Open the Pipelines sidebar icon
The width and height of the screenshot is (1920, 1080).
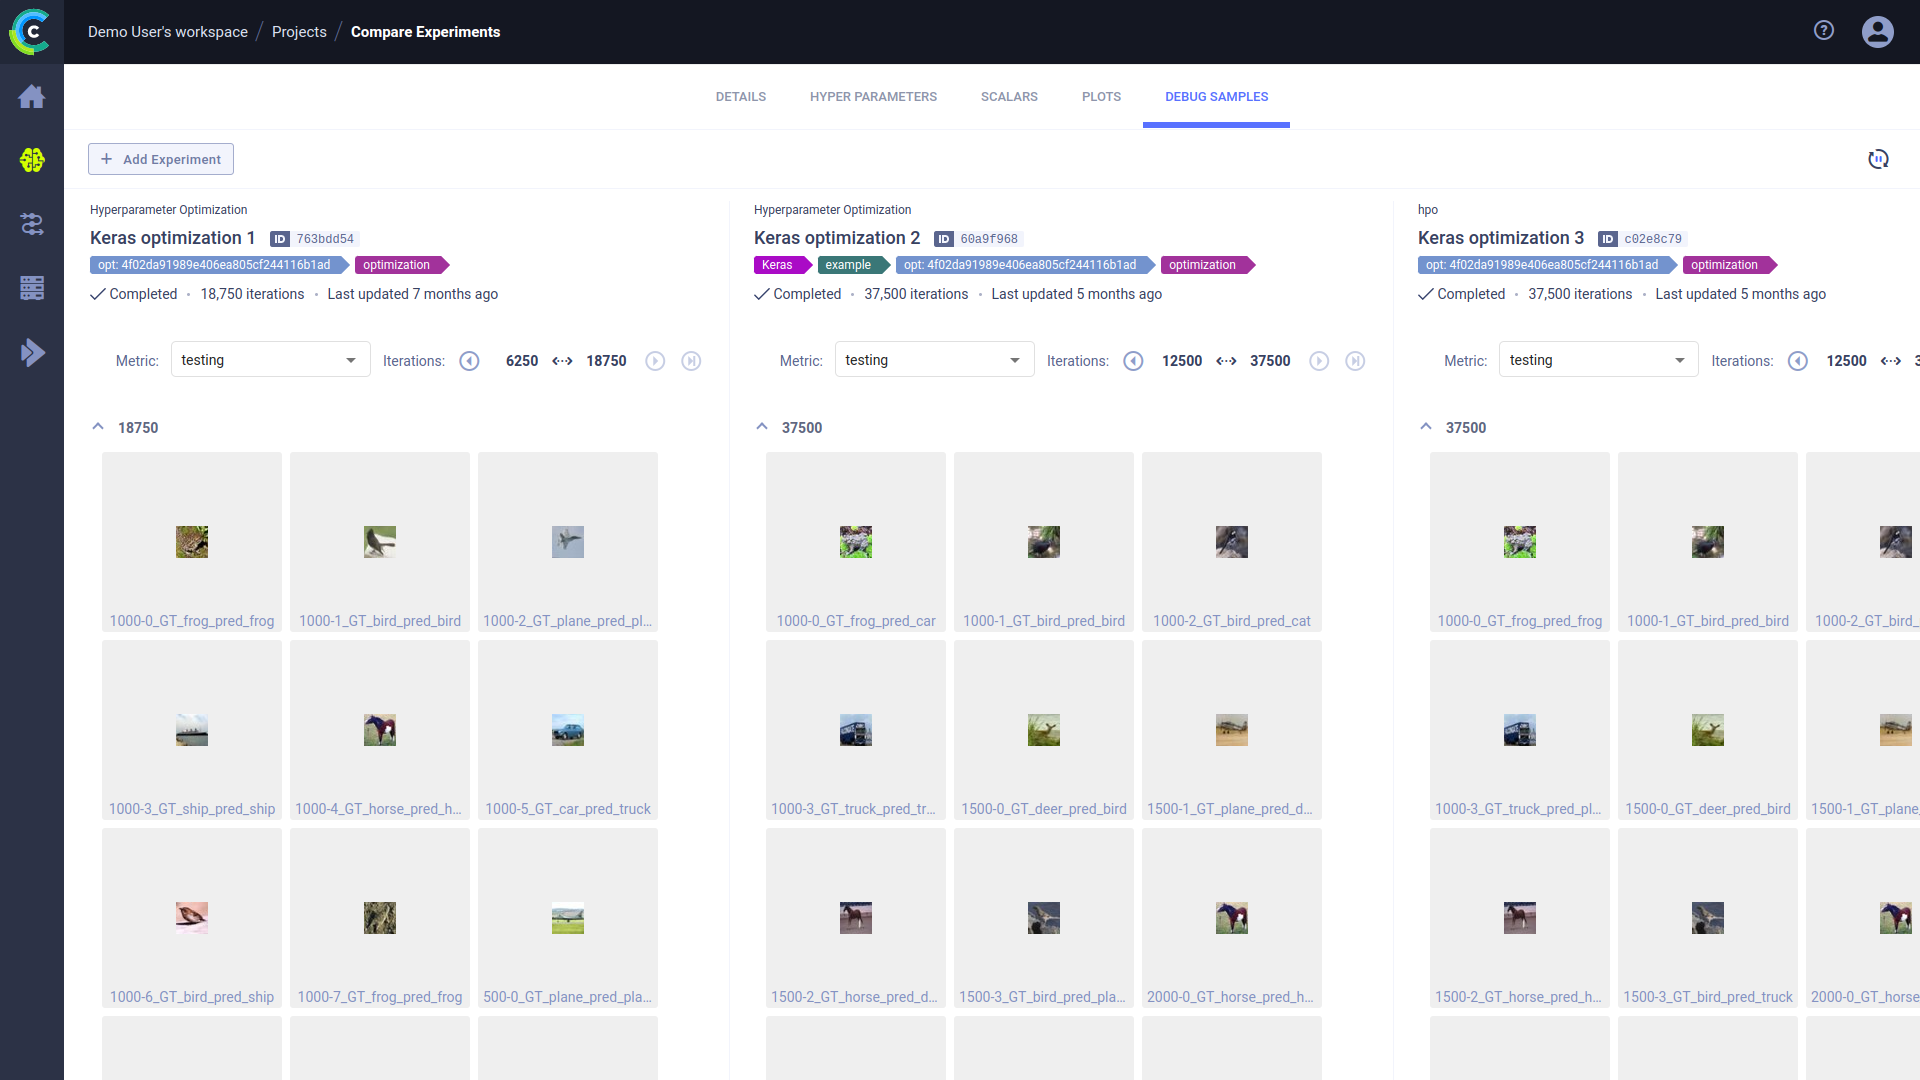[32, 224]
